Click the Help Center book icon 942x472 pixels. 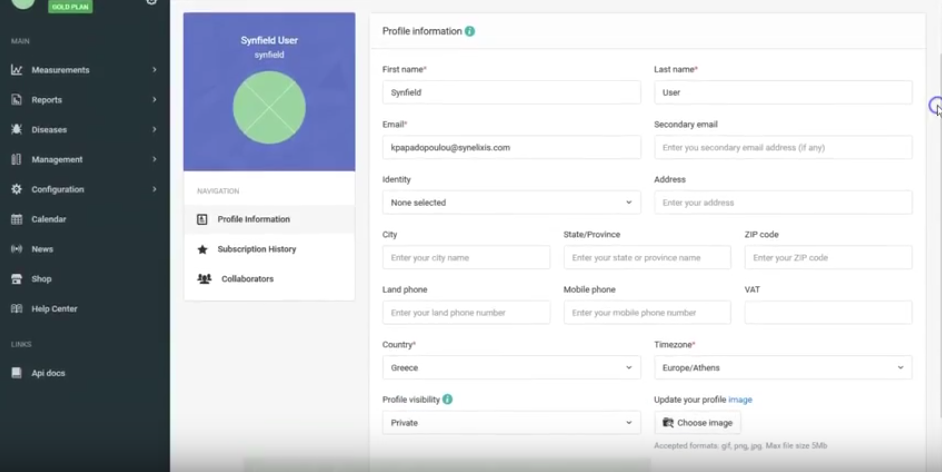pyautogui.click(x=17, y=309)
